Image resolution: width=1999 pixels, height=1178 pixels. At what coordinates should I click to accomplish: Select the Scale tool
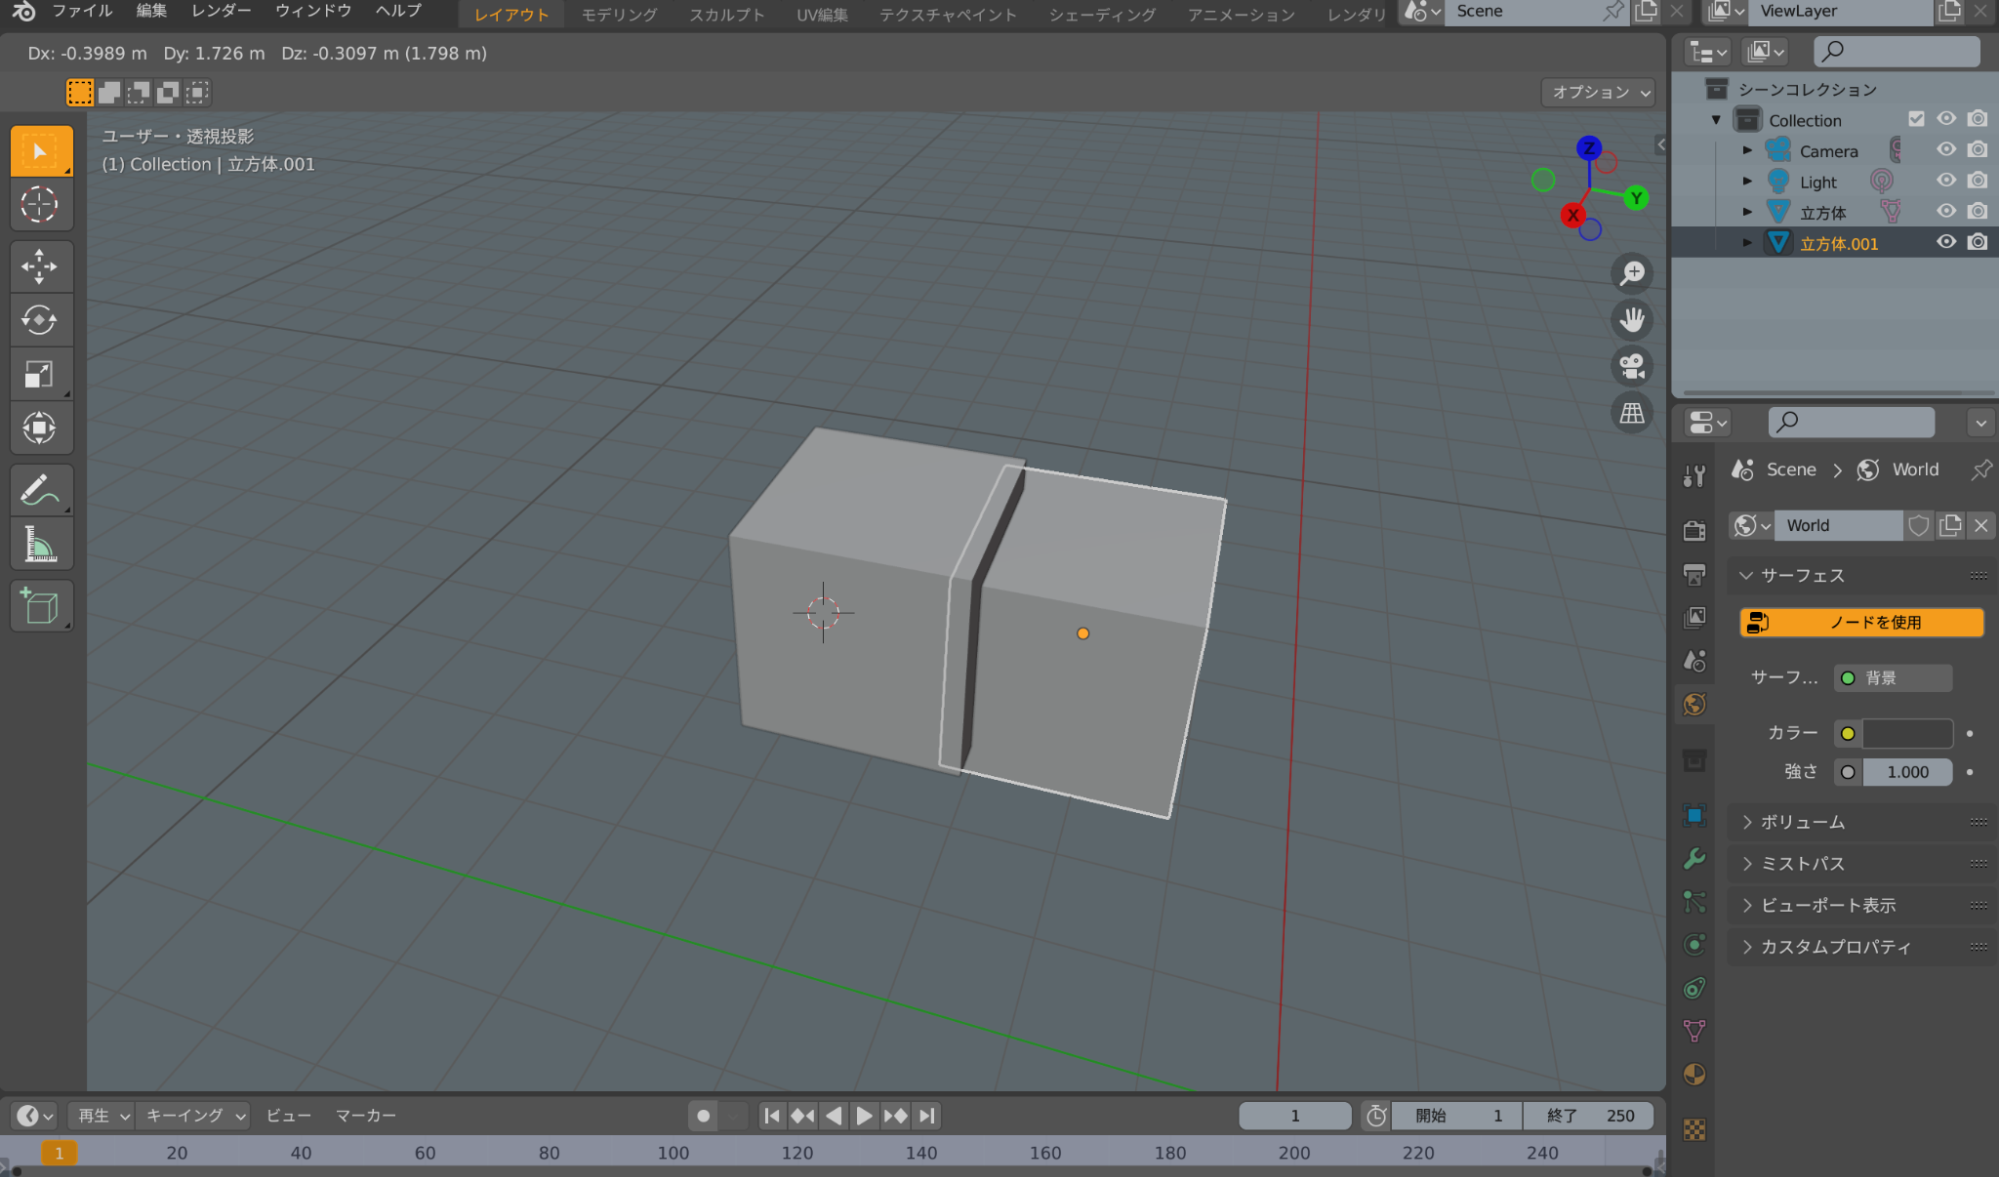coord(40,374)
